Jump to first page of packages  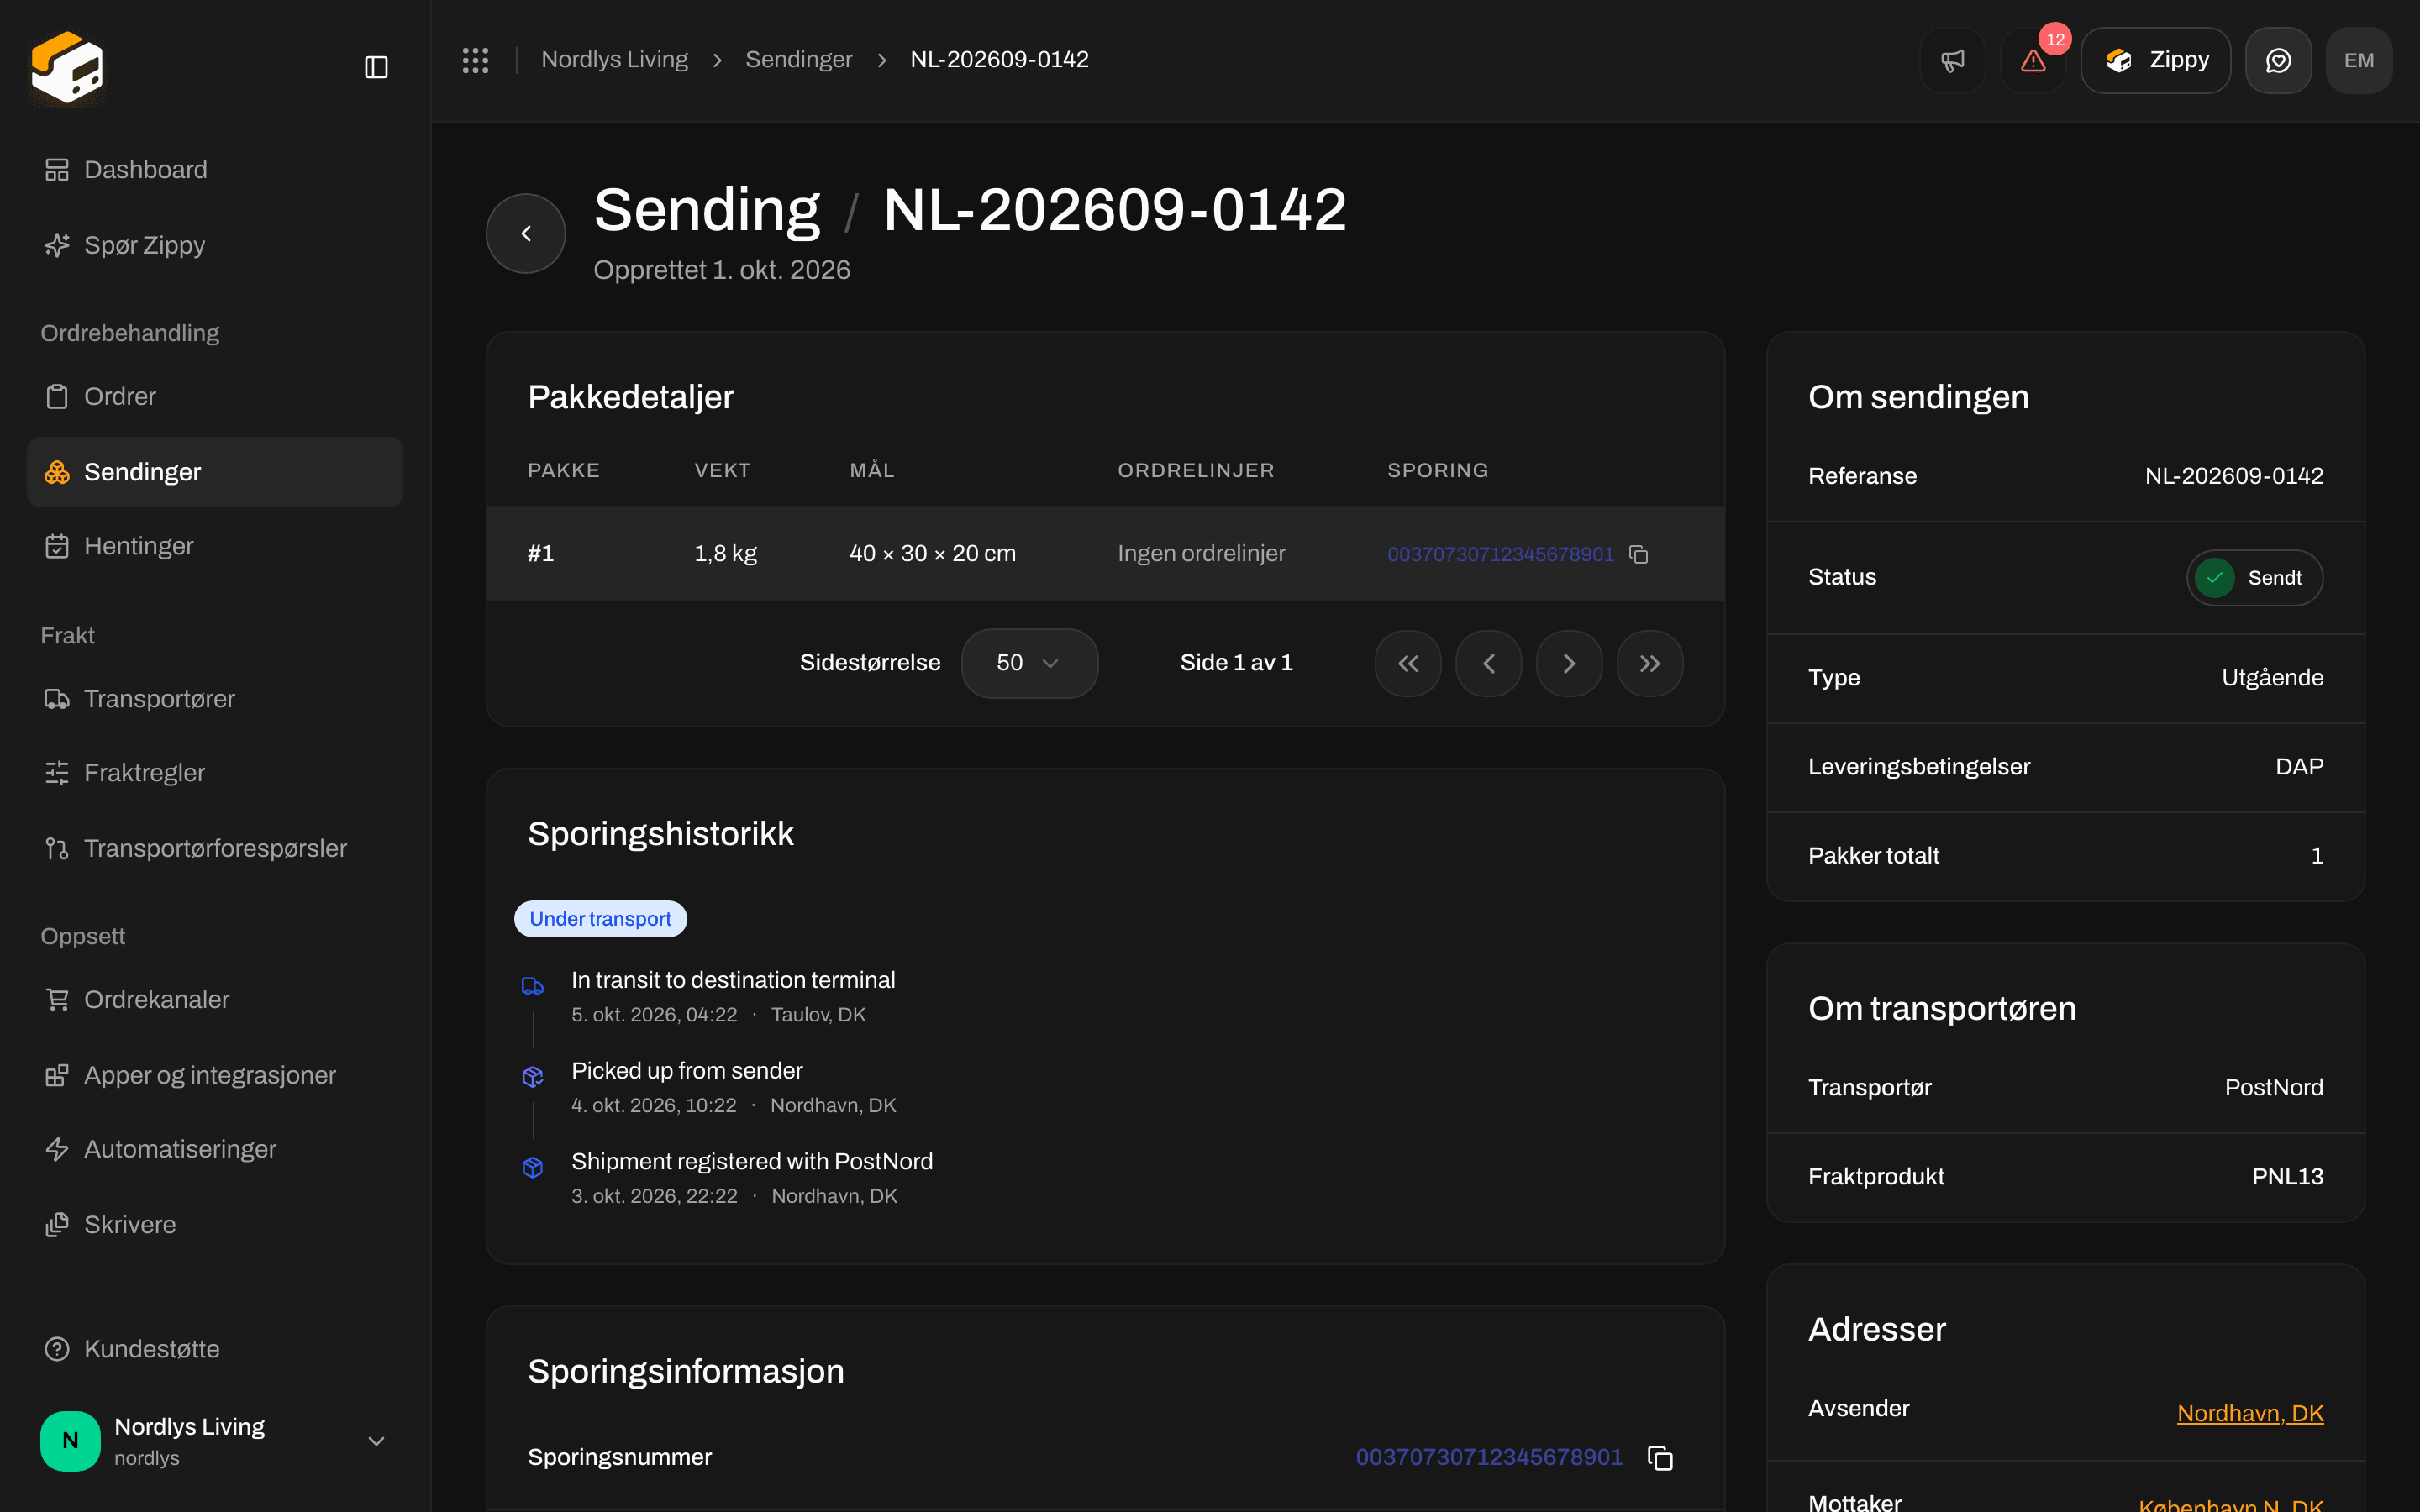pos(1408,663)
